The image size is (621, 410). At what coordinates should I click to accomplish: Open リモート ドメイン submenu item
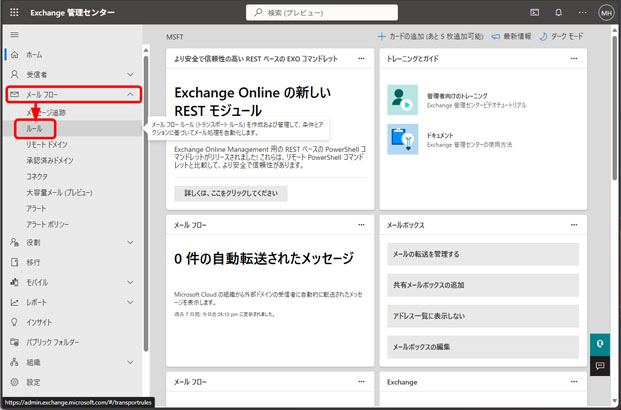pos(47,145)
